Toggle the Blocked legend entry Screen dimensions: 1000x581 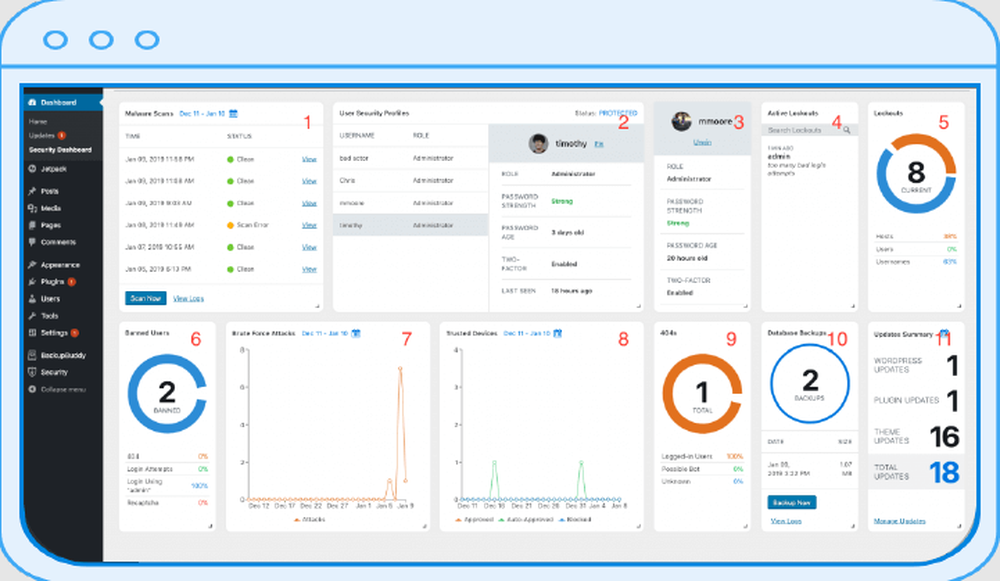coord(575,520)
